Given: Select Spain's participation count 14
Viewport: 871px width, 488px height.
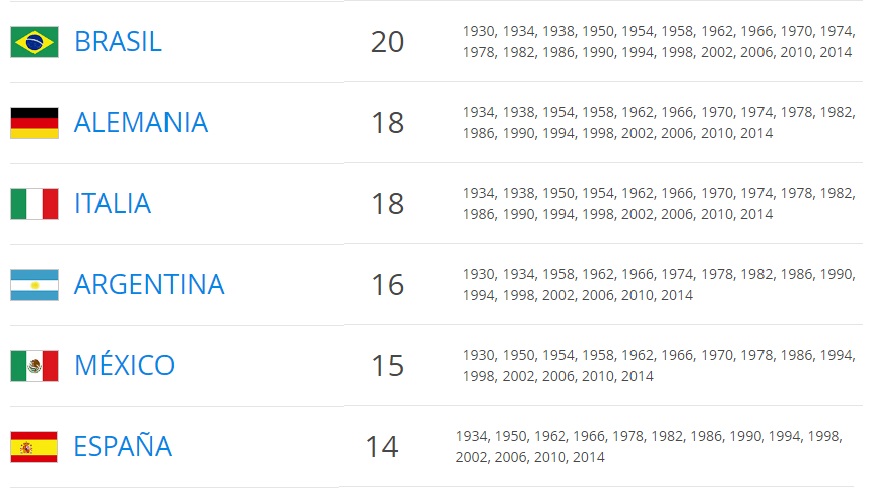Looking at the screenshot, I should [x=382, y=447].
